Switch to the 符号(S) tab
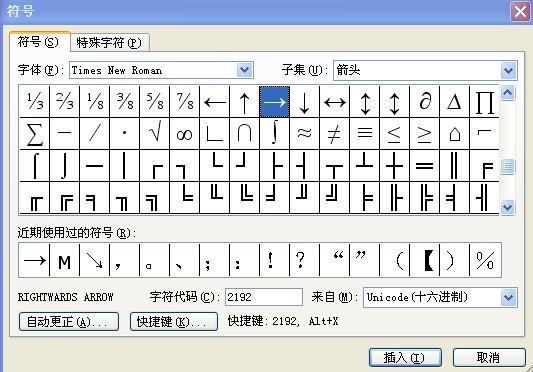Viewport: 533px width, 372px height. 39,42
